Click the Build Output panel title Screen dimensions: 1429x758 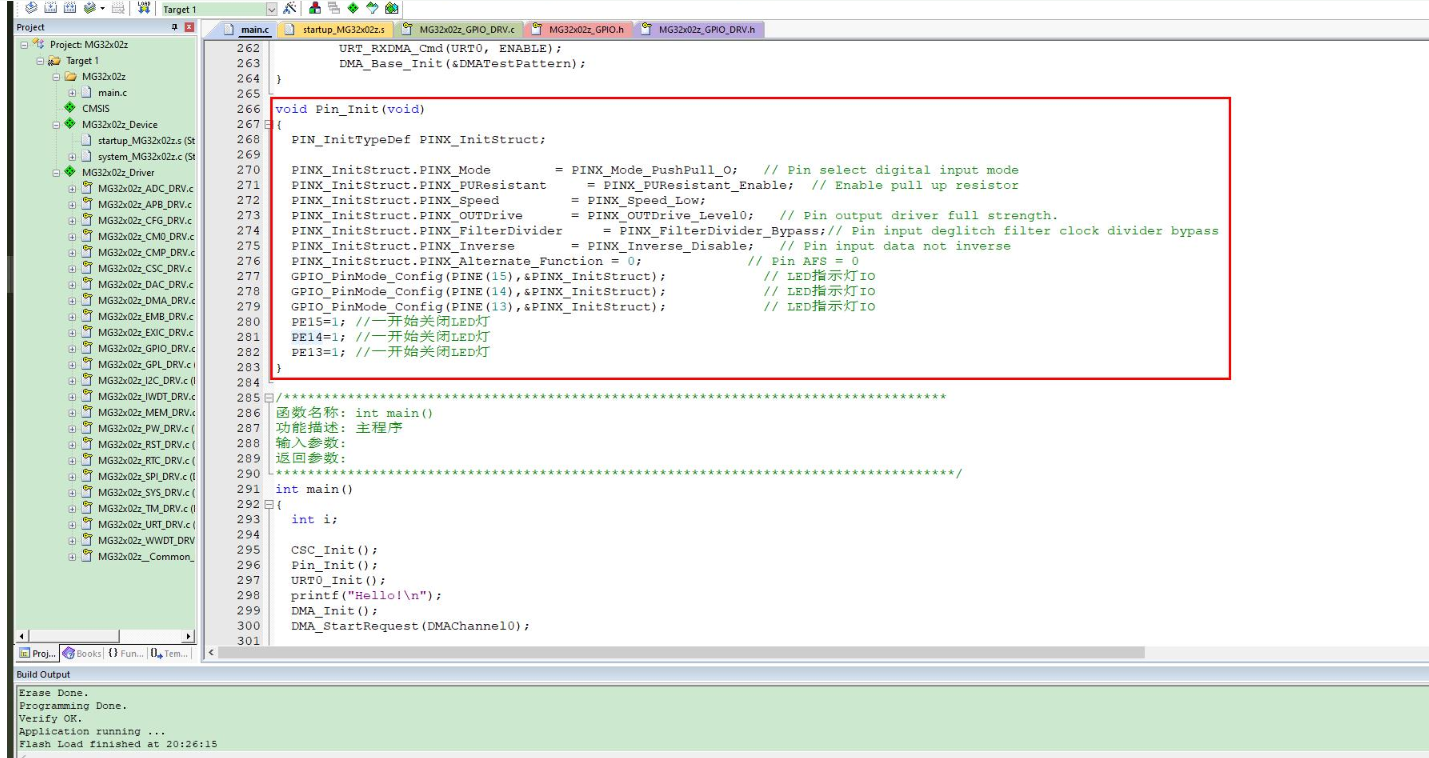coord(44,675)
